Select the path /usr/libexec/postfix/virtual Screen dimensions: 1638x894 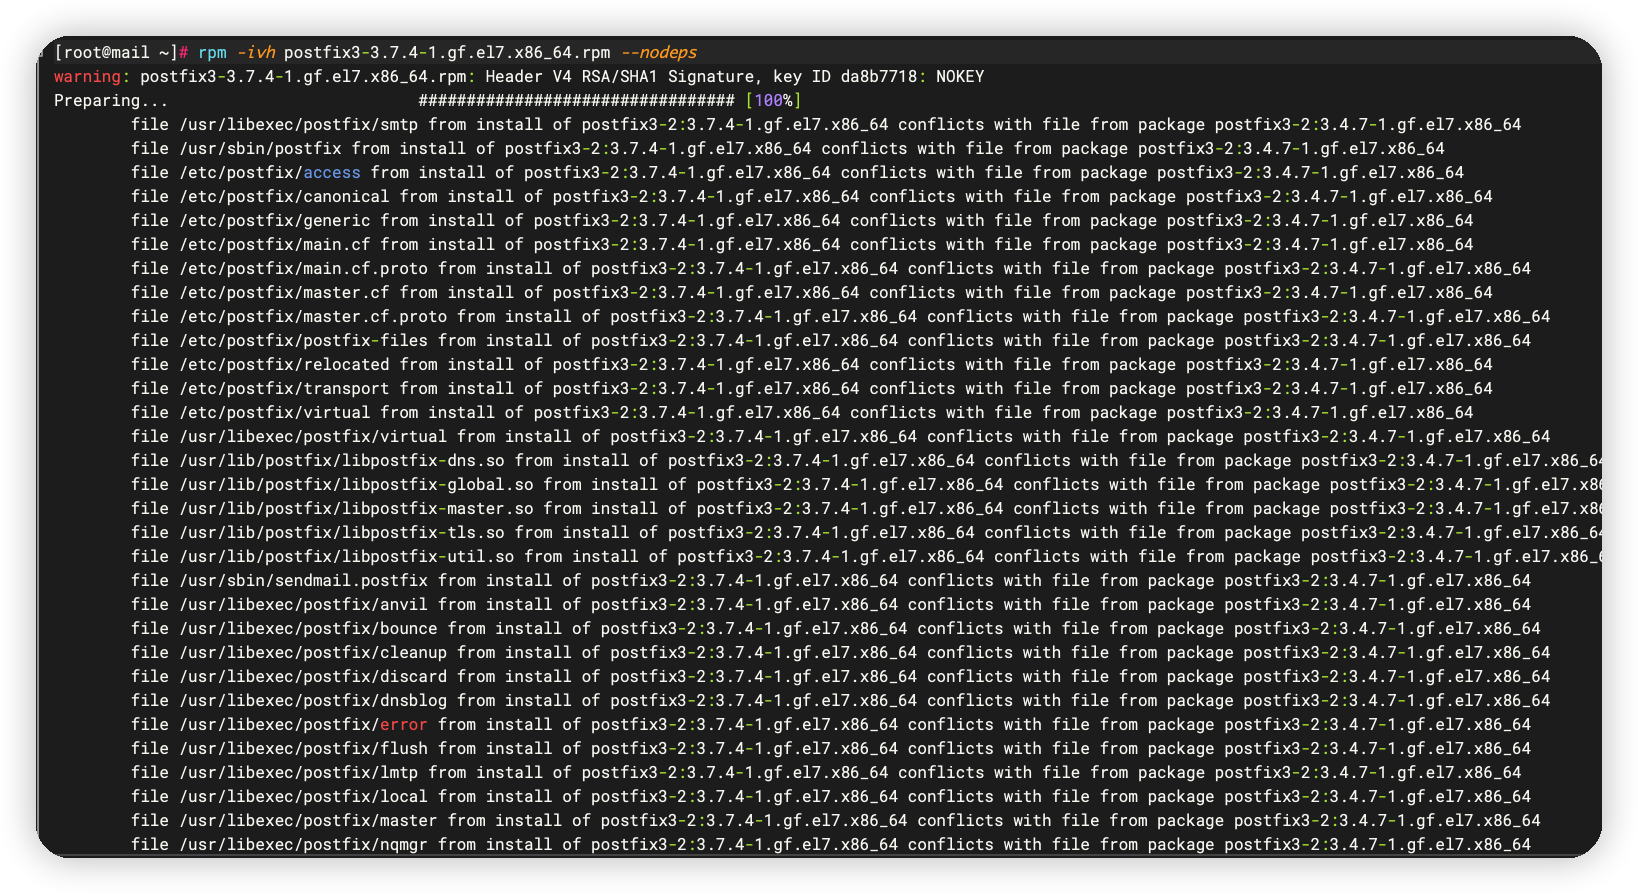point(313,436)
